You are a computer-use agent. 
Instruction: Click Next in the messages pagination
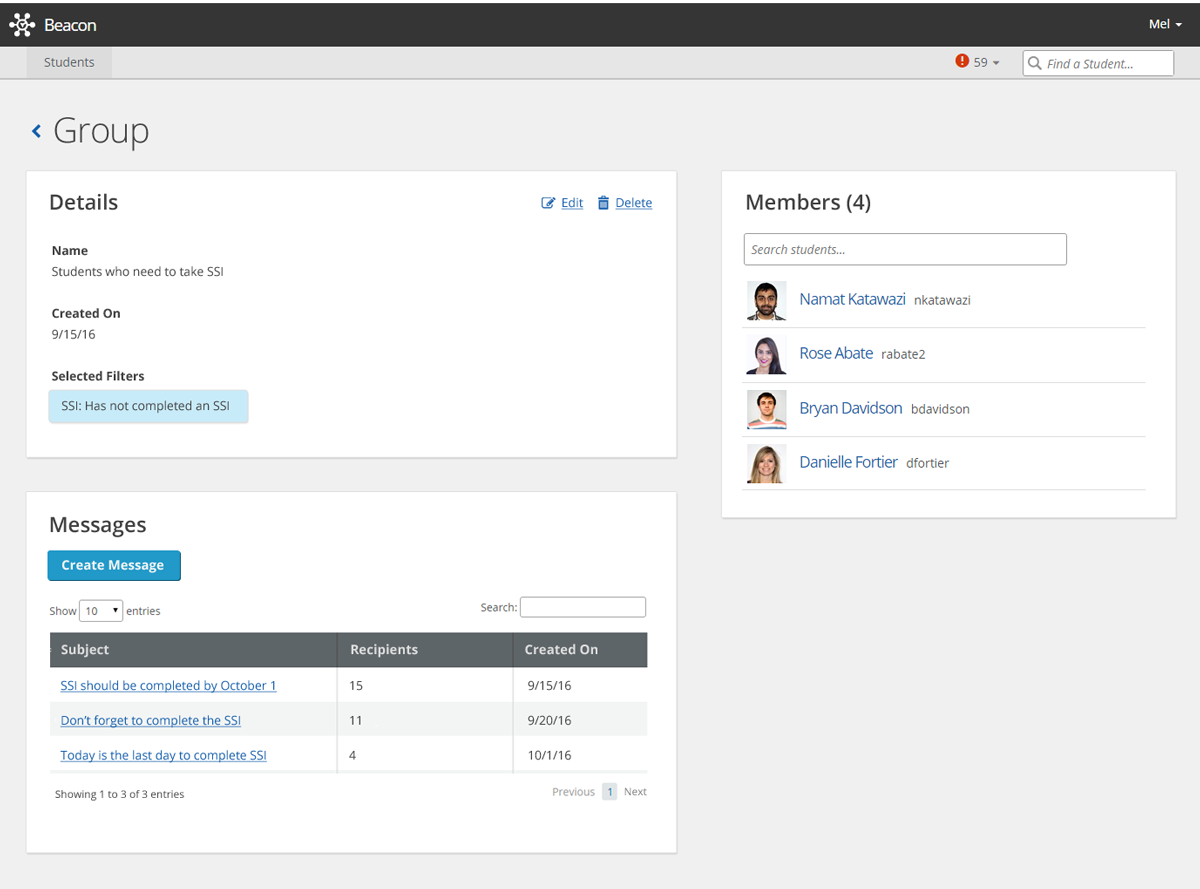pyautogui.click(x=635, y=791)
